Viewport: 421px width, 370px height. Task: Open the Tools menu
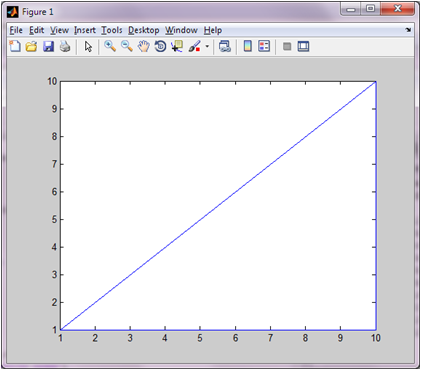click(x=112, y=30)
